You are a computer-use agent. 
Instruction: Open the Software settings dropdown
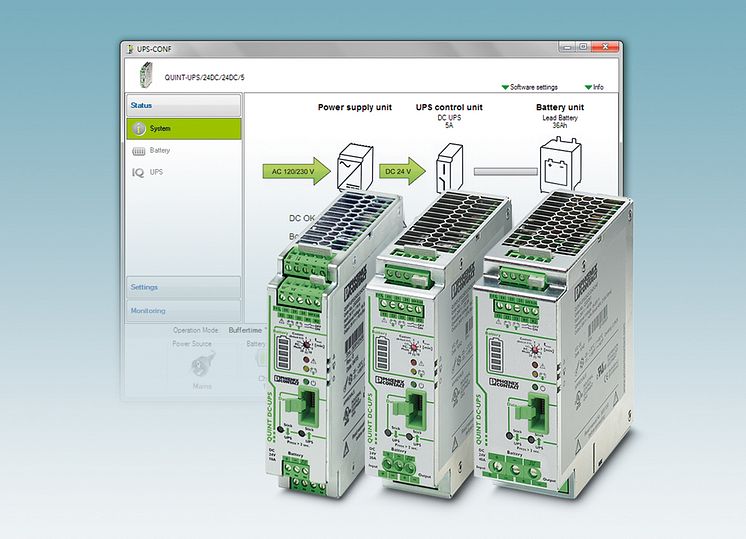point(530,87)
